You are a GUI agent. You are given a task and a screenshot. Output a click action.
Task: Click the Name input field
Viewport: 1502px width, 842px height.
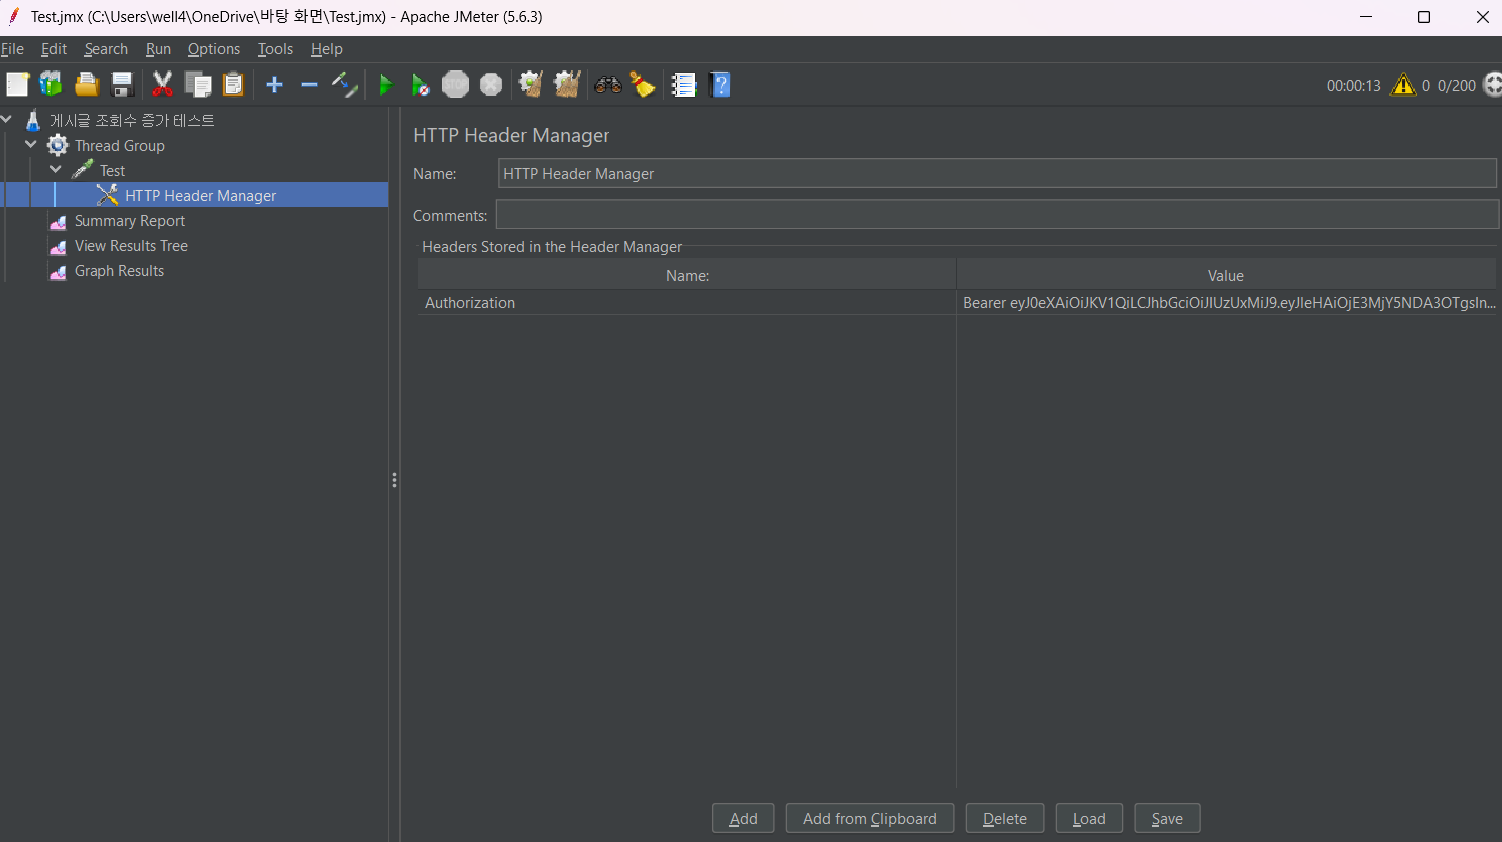point(997,173)
